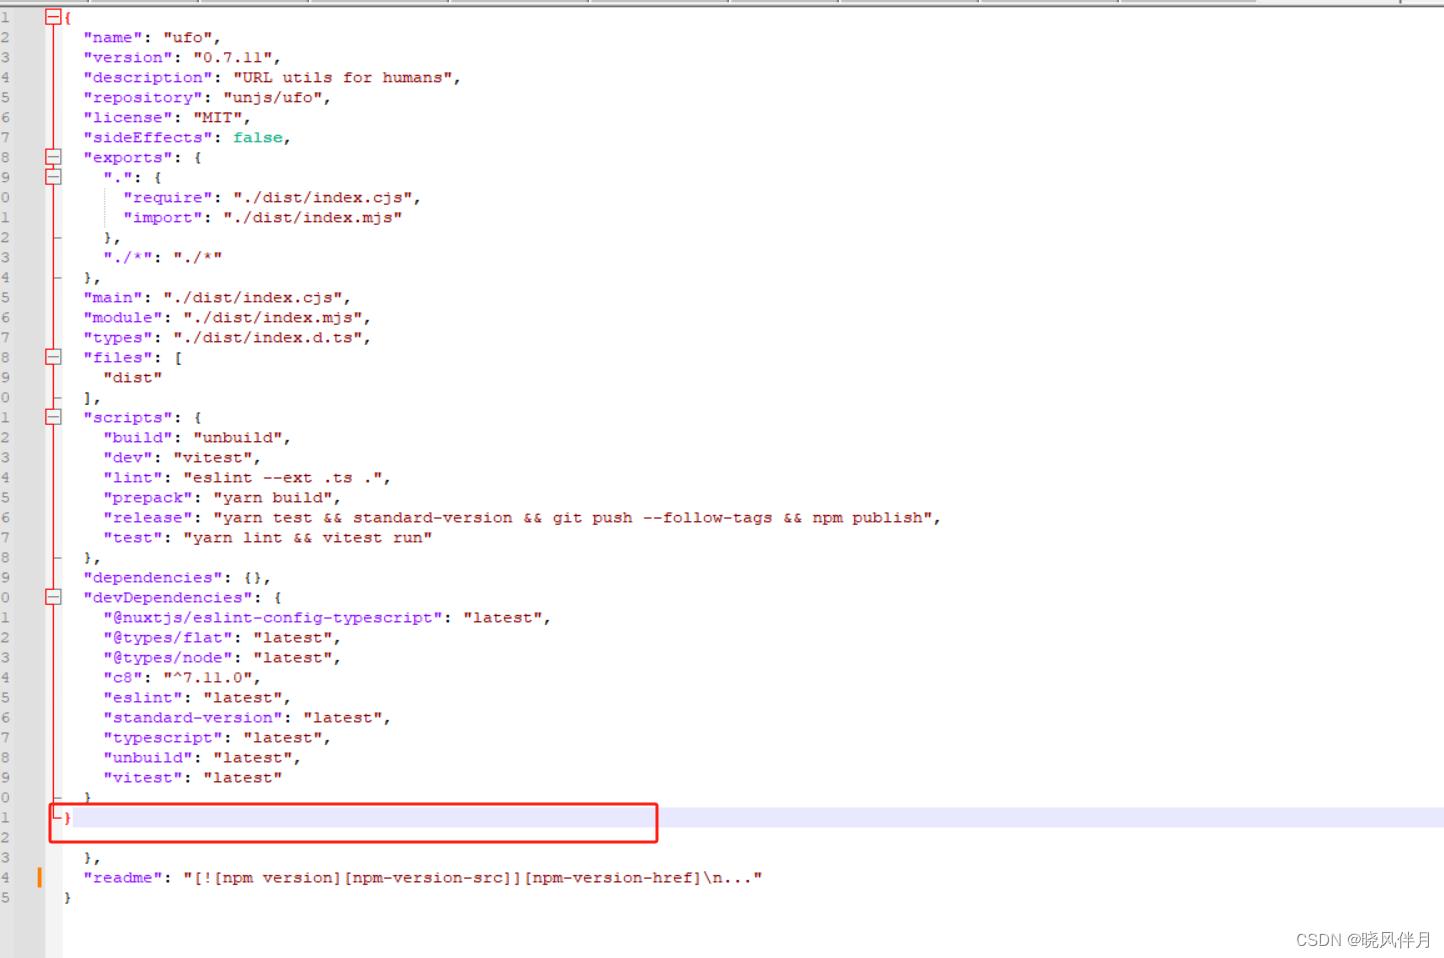Collapse the root object fold marker beside the opening brace
This screenshot has width=1444, height=958.
point(53,17)
